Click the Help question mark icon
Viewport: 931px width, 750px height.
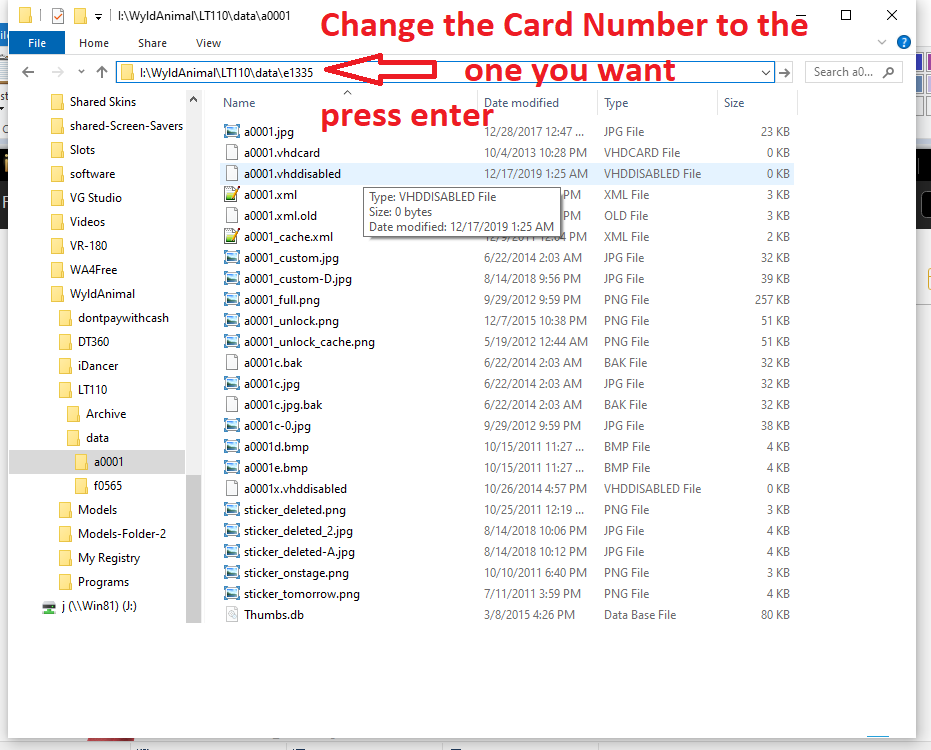(x=904, y=42)
